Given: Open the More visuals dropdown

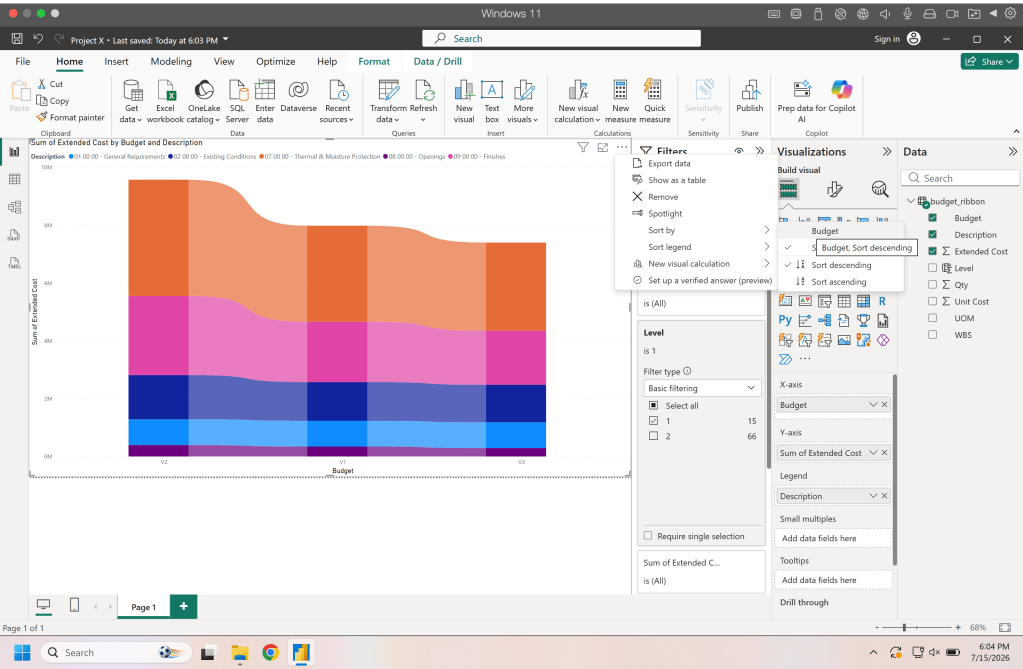Looking at the screenshot, I should tap(523, 101).
